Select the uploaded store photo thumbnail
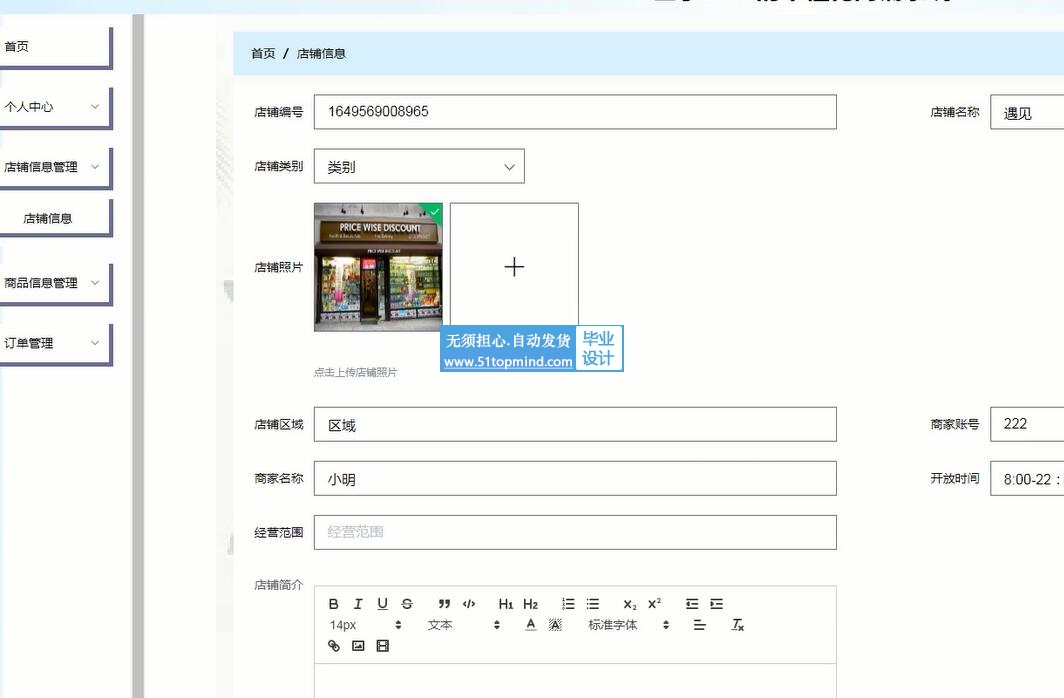Image resolution: width=1064 pixels, height=698 pixels. coord(378,267)
